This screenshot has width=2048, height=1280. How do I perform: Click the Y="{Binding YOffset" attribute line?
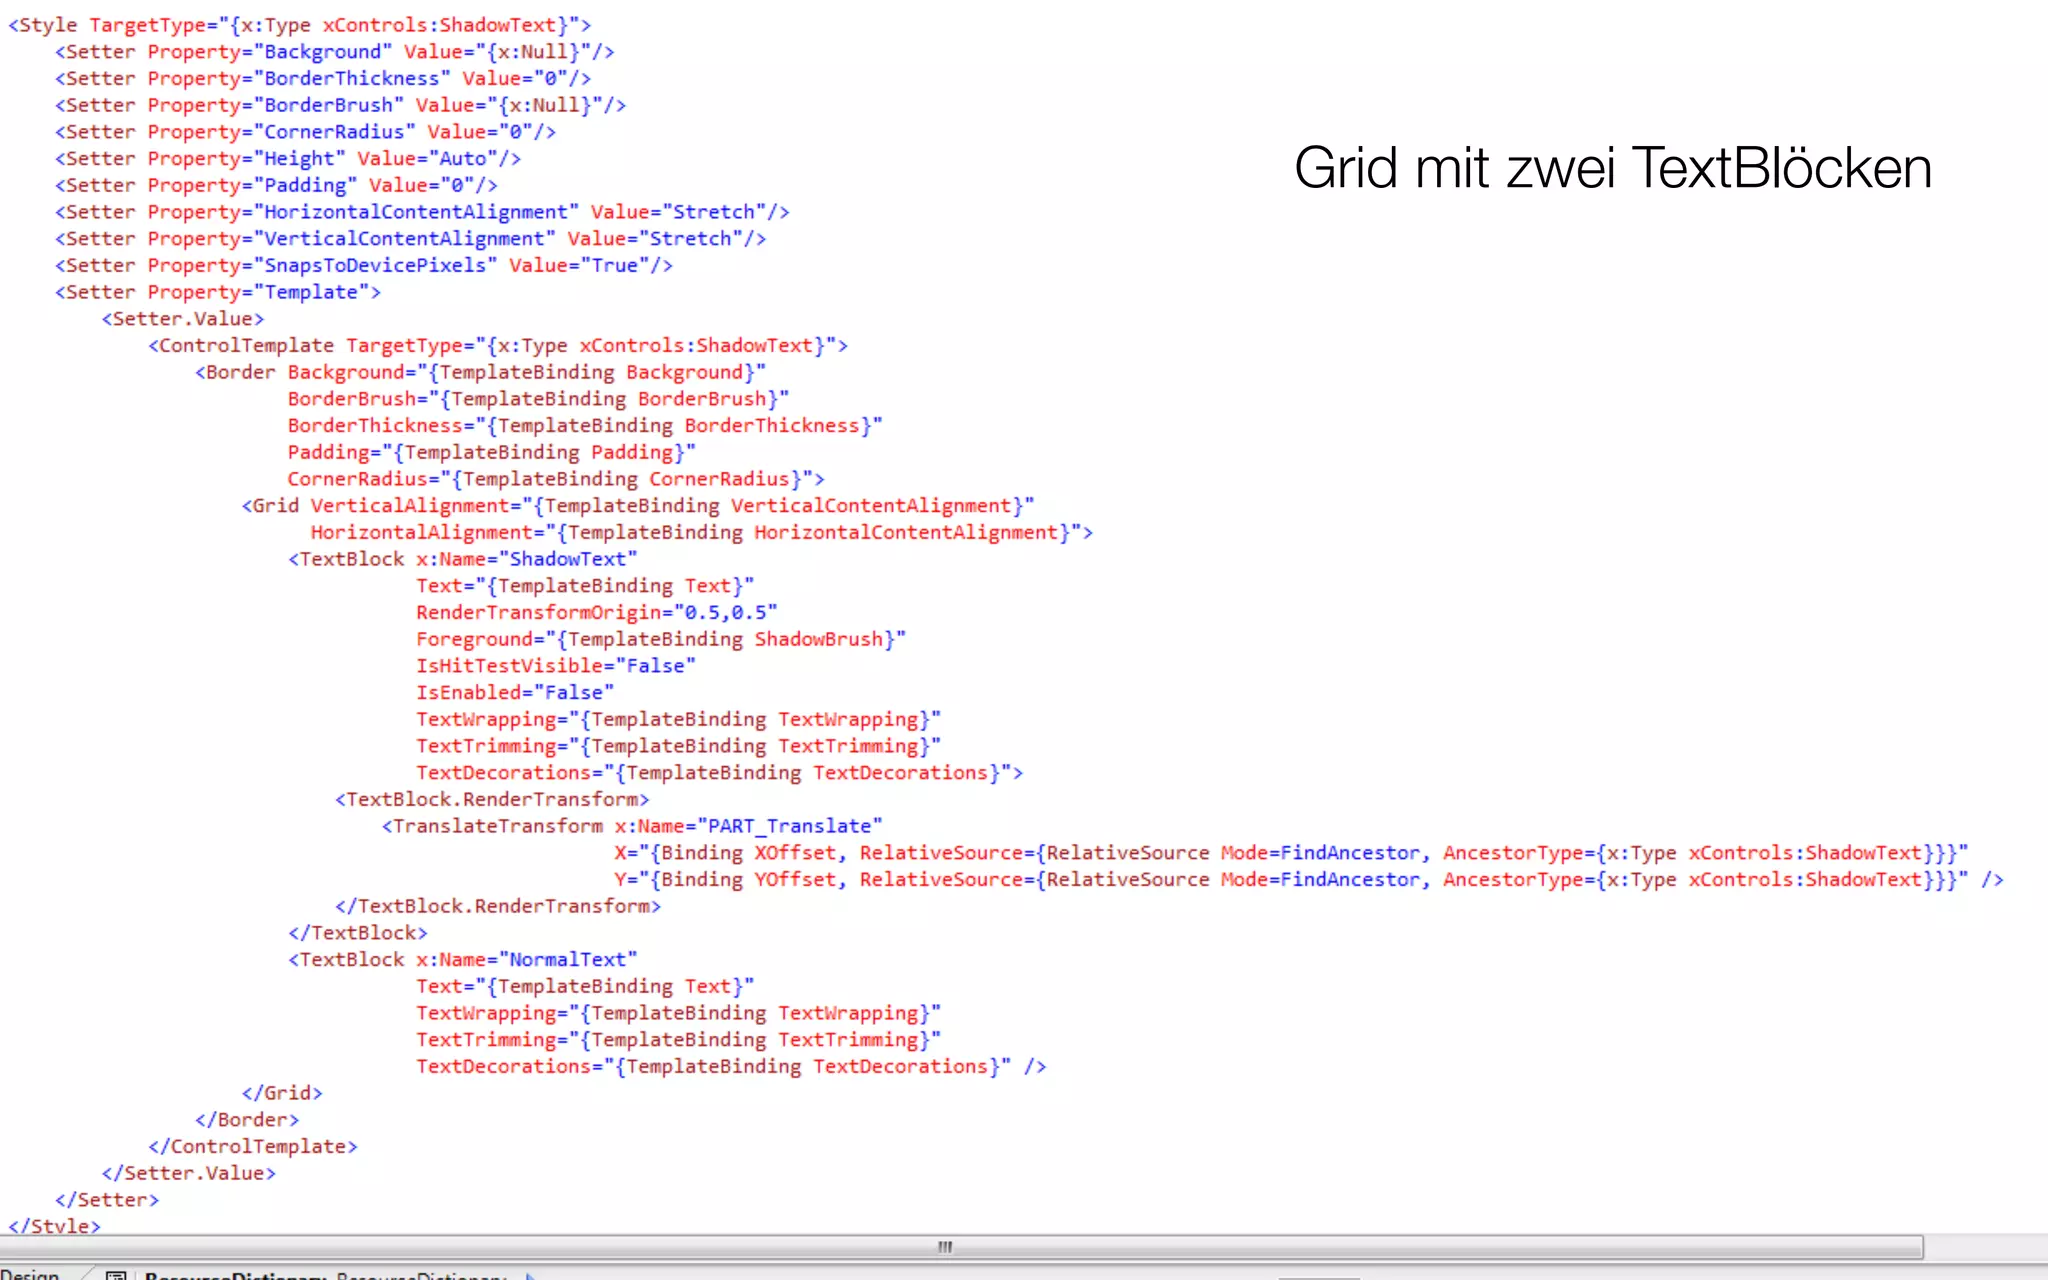coord(1309,879)
